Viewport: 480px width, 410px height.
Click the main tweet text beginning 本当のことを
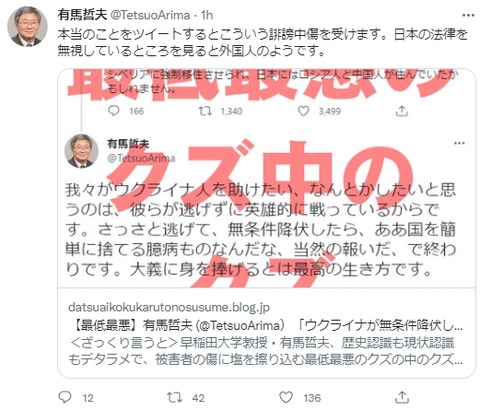pyautogui.click(x=262, y=43)
